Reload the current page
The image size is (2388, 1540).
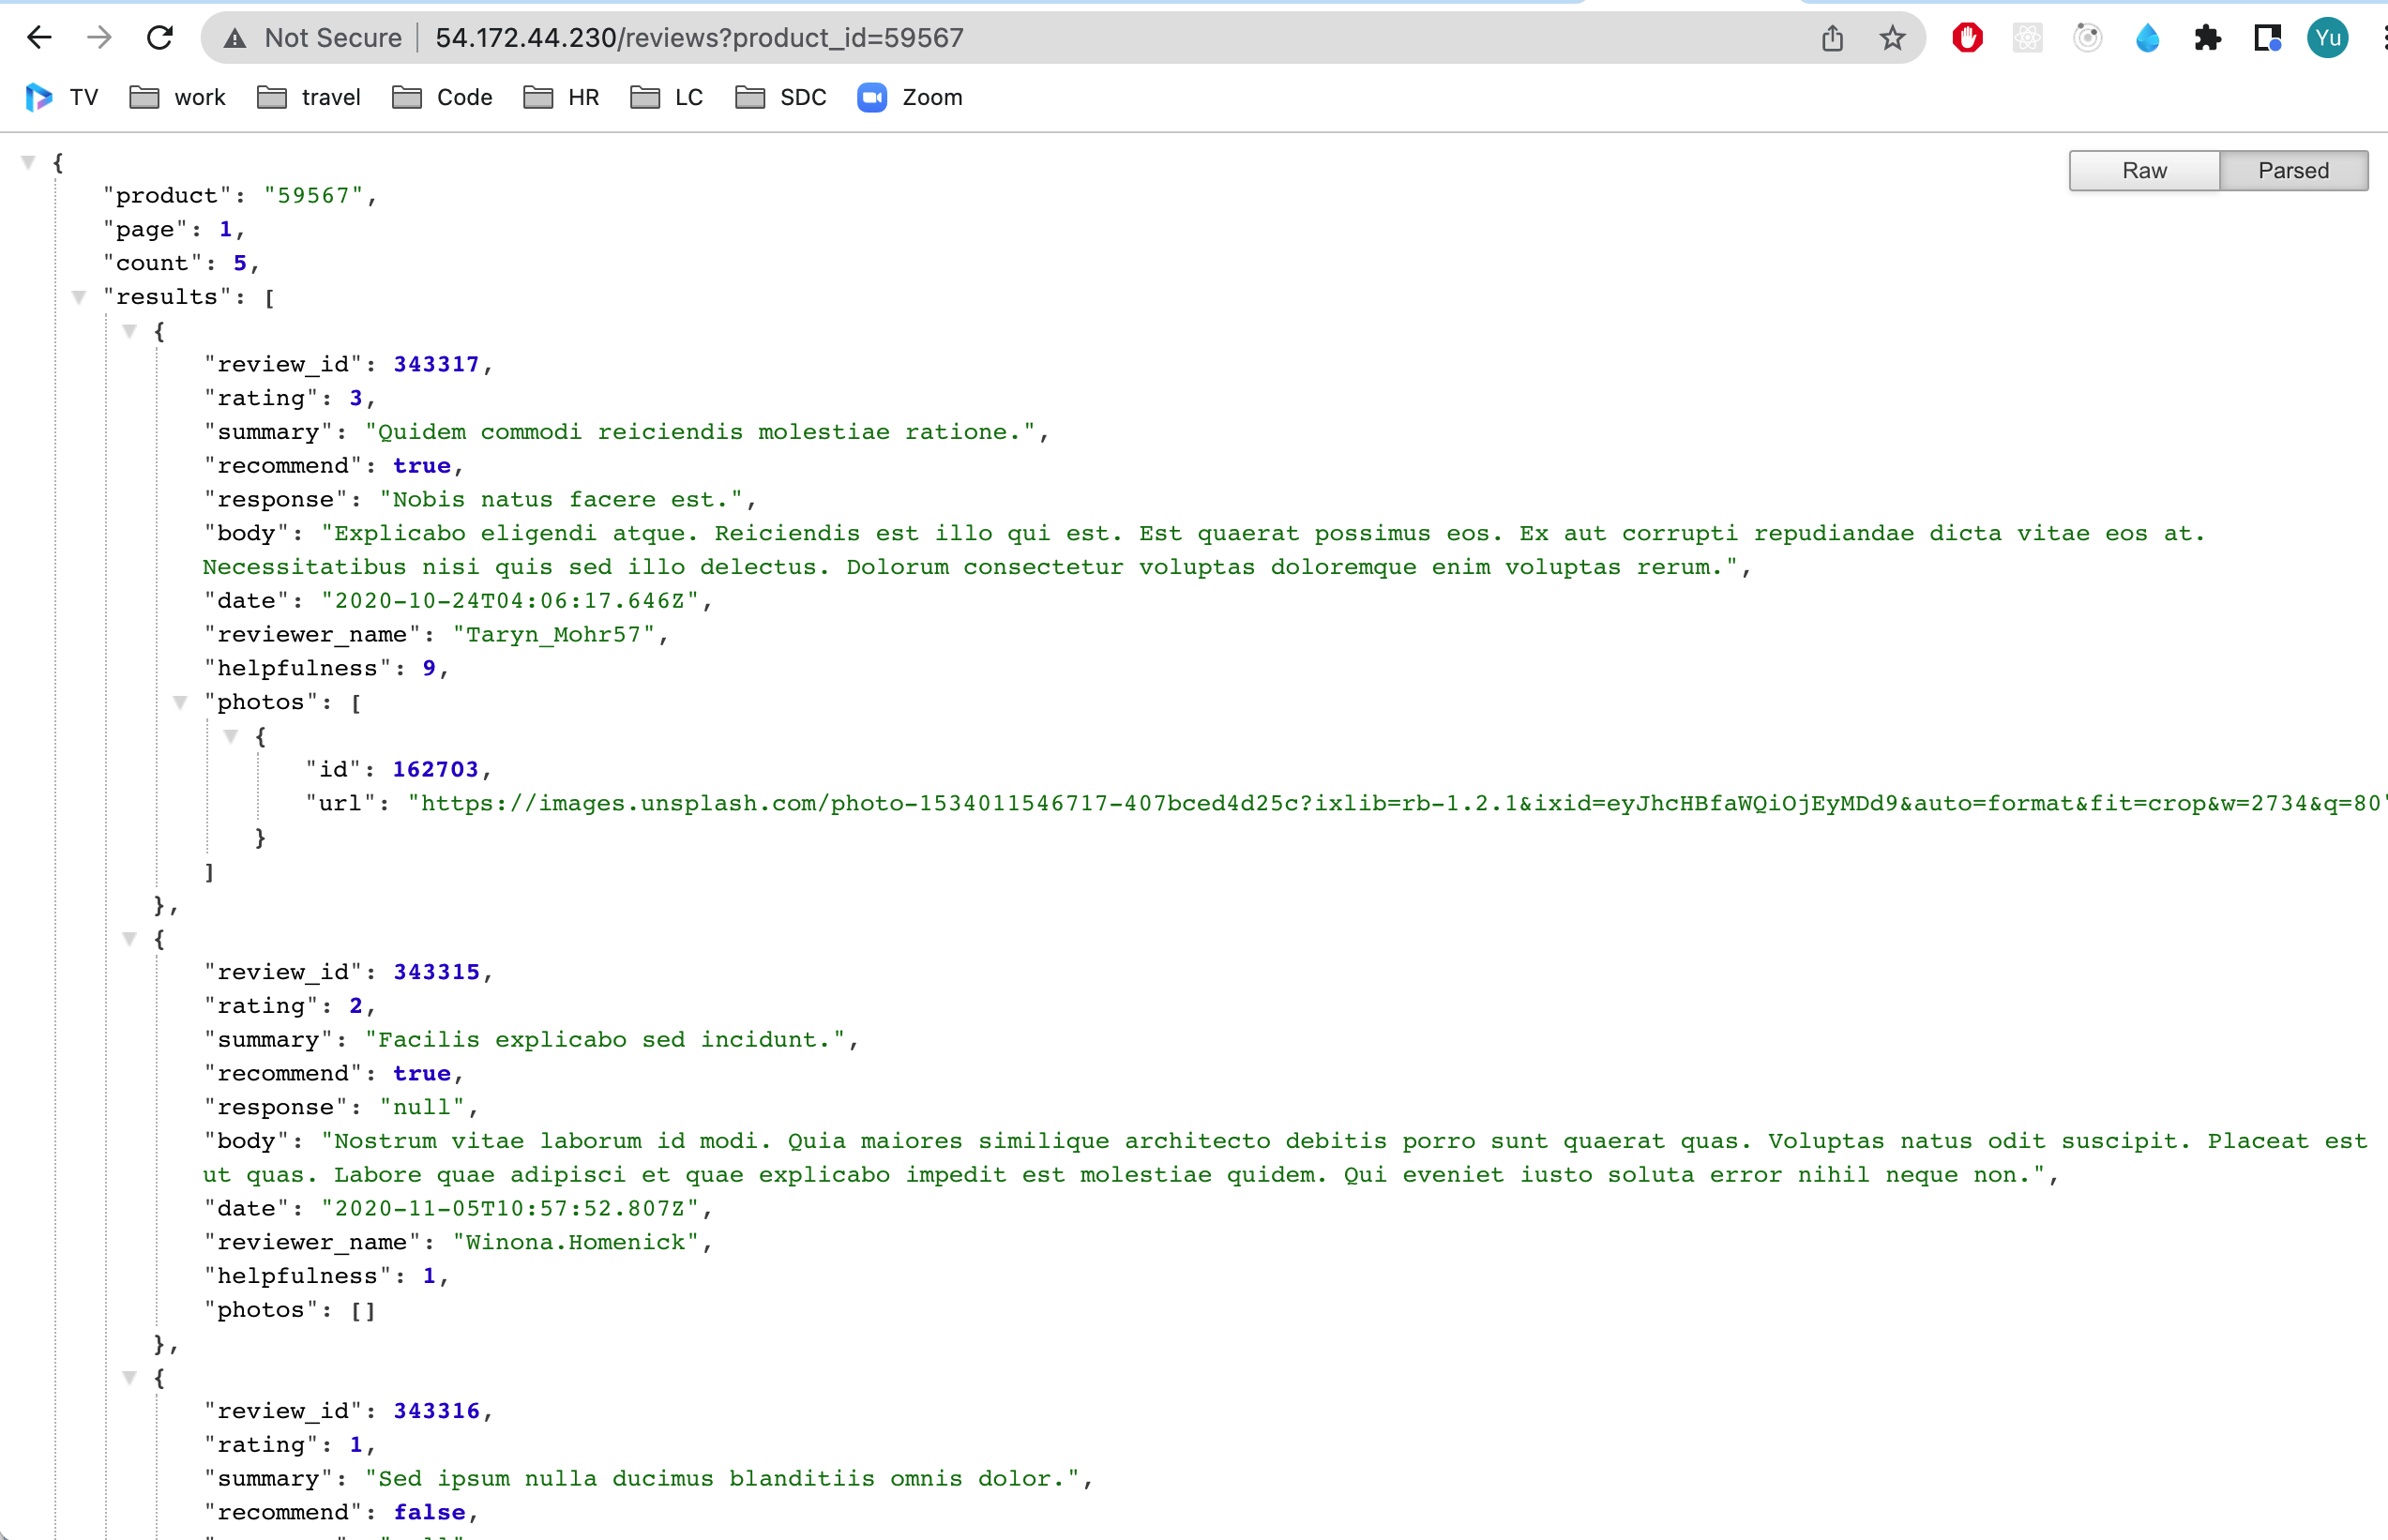(160, 38)
